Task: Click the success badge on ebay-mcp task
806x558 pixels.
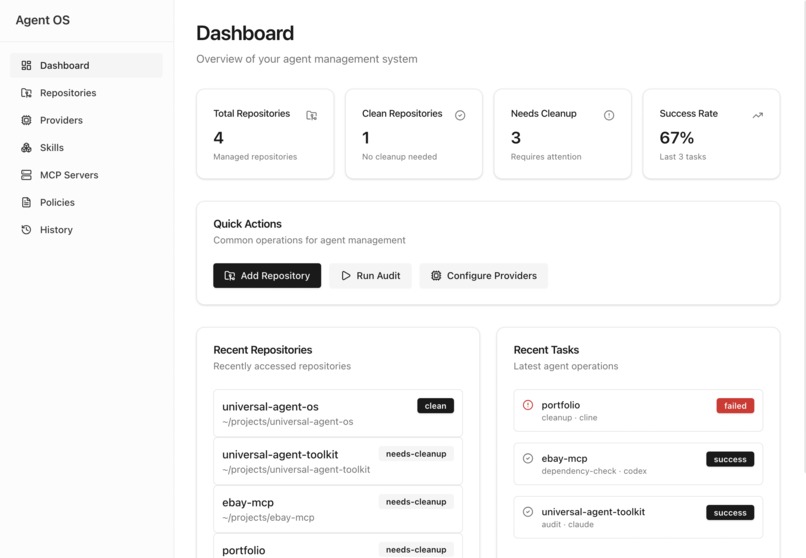Action: [x=730, y=459]
